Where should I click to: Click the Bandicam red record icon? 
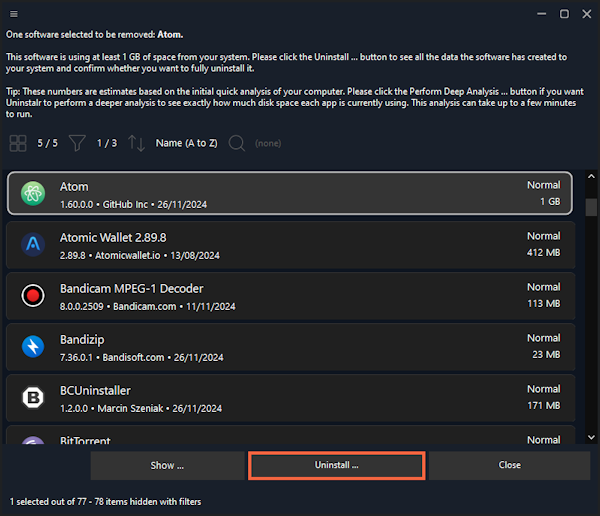point(33,295)
